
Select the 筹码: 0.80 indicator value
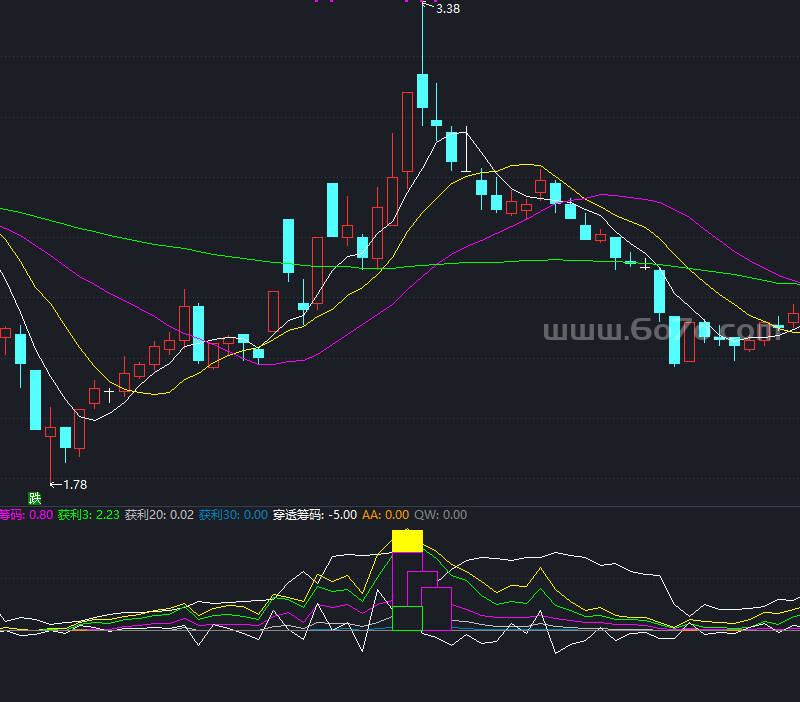(x=26, y=515)
